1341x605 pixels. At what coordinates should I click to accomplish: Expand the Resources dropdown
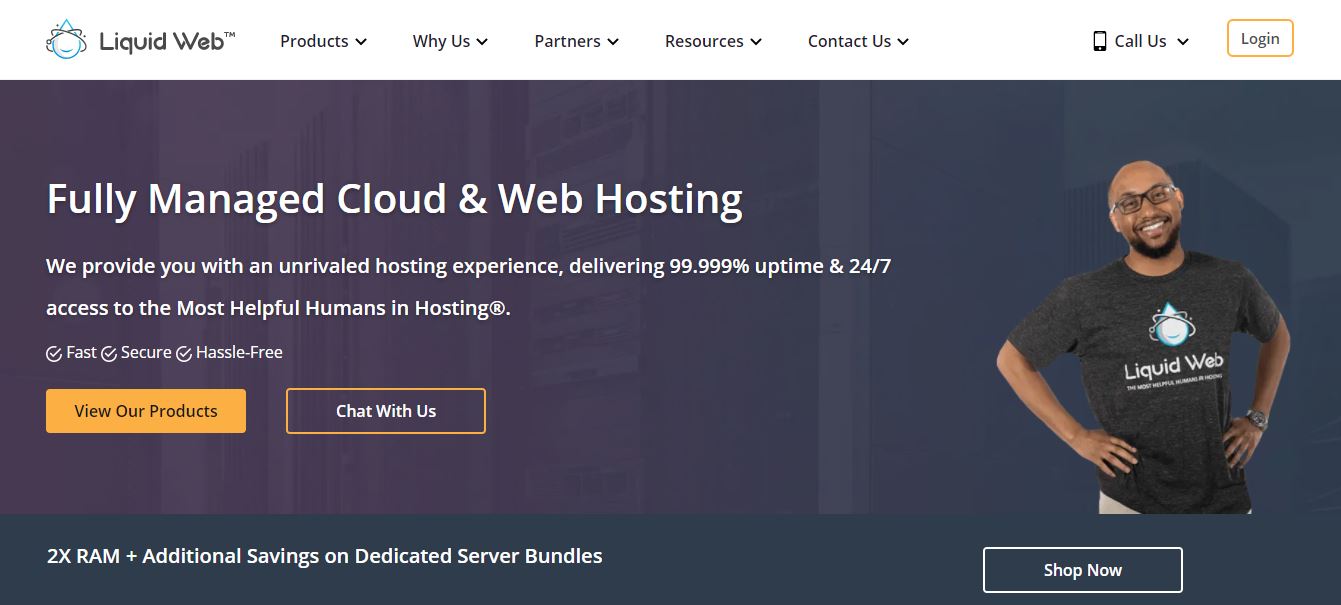(712, 41)
